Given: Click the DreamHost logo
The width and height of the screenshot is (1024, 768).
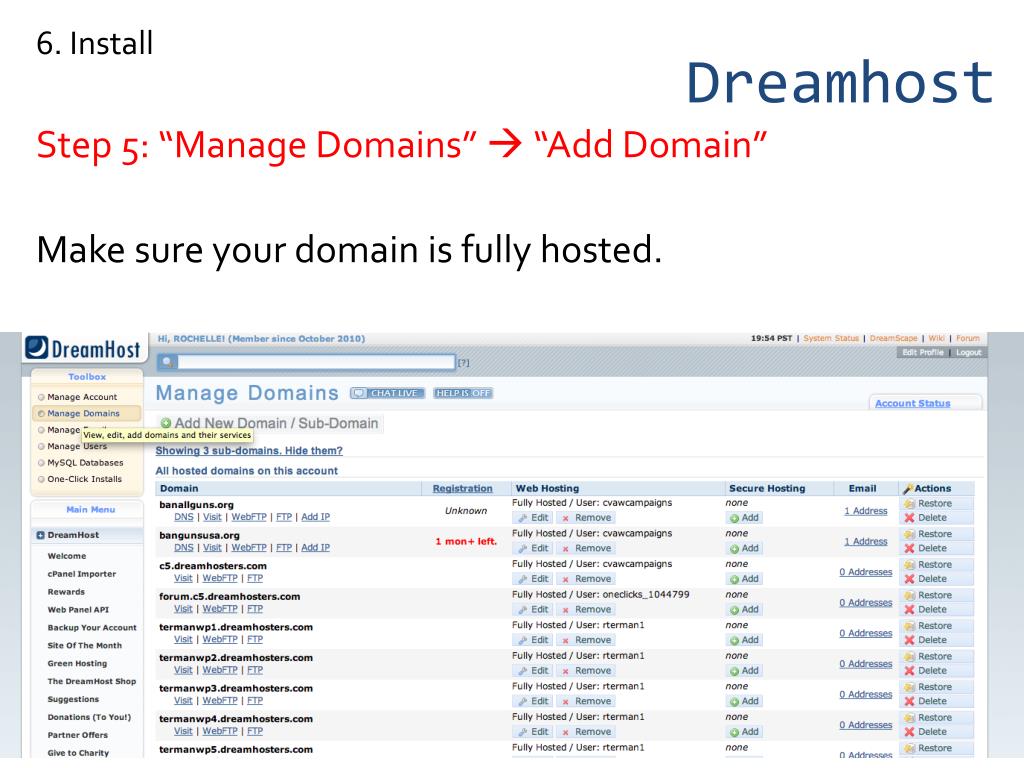Looking at the screenshot, I should click(84, 348).
